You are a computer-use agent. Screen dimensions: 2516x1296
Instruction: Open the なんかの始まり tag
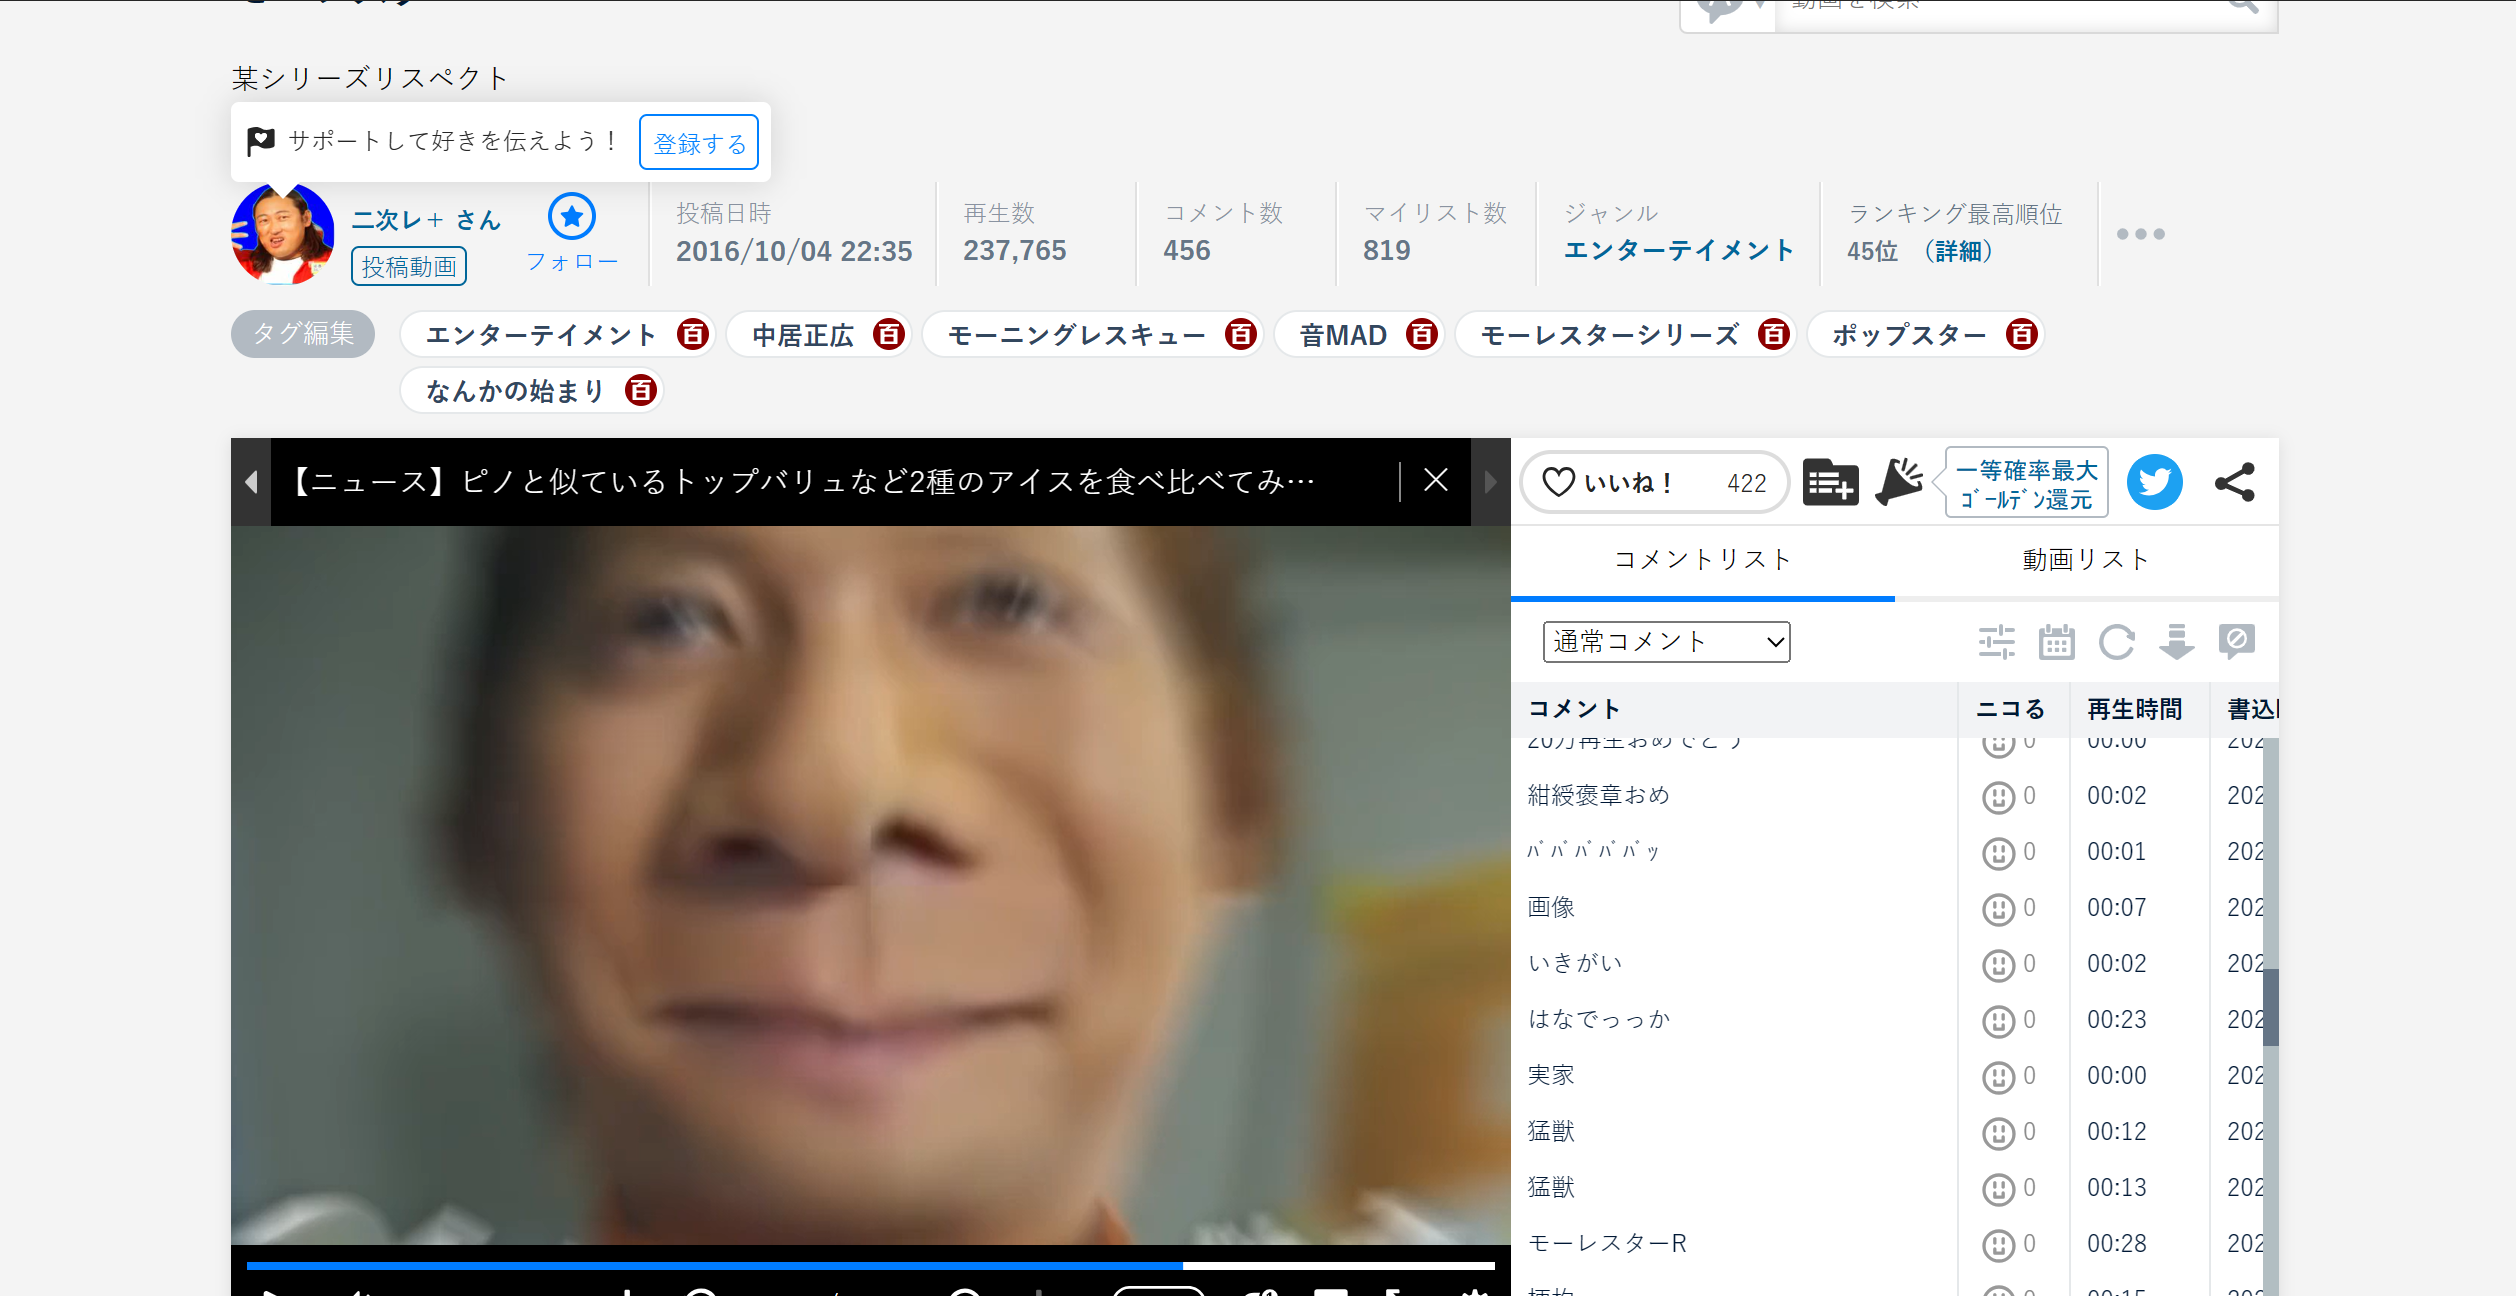515,391
